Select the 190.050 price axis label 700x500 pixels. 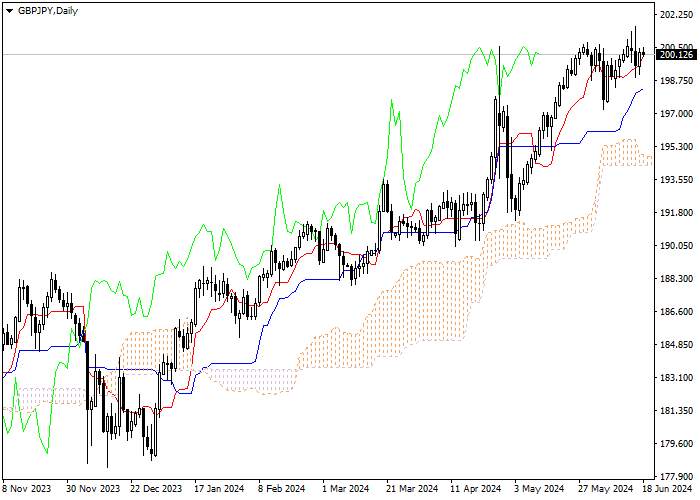click(x=676, y=246)
